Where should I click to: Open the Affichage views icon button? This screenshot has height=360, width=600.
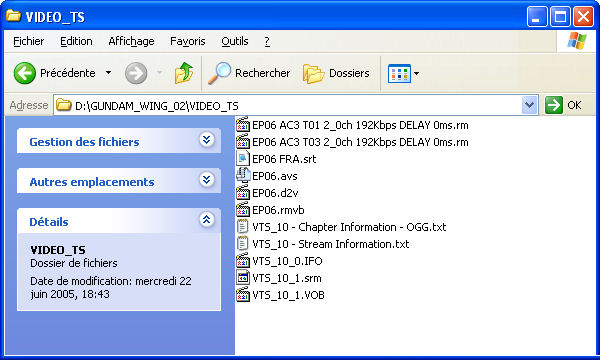(399, 73)
